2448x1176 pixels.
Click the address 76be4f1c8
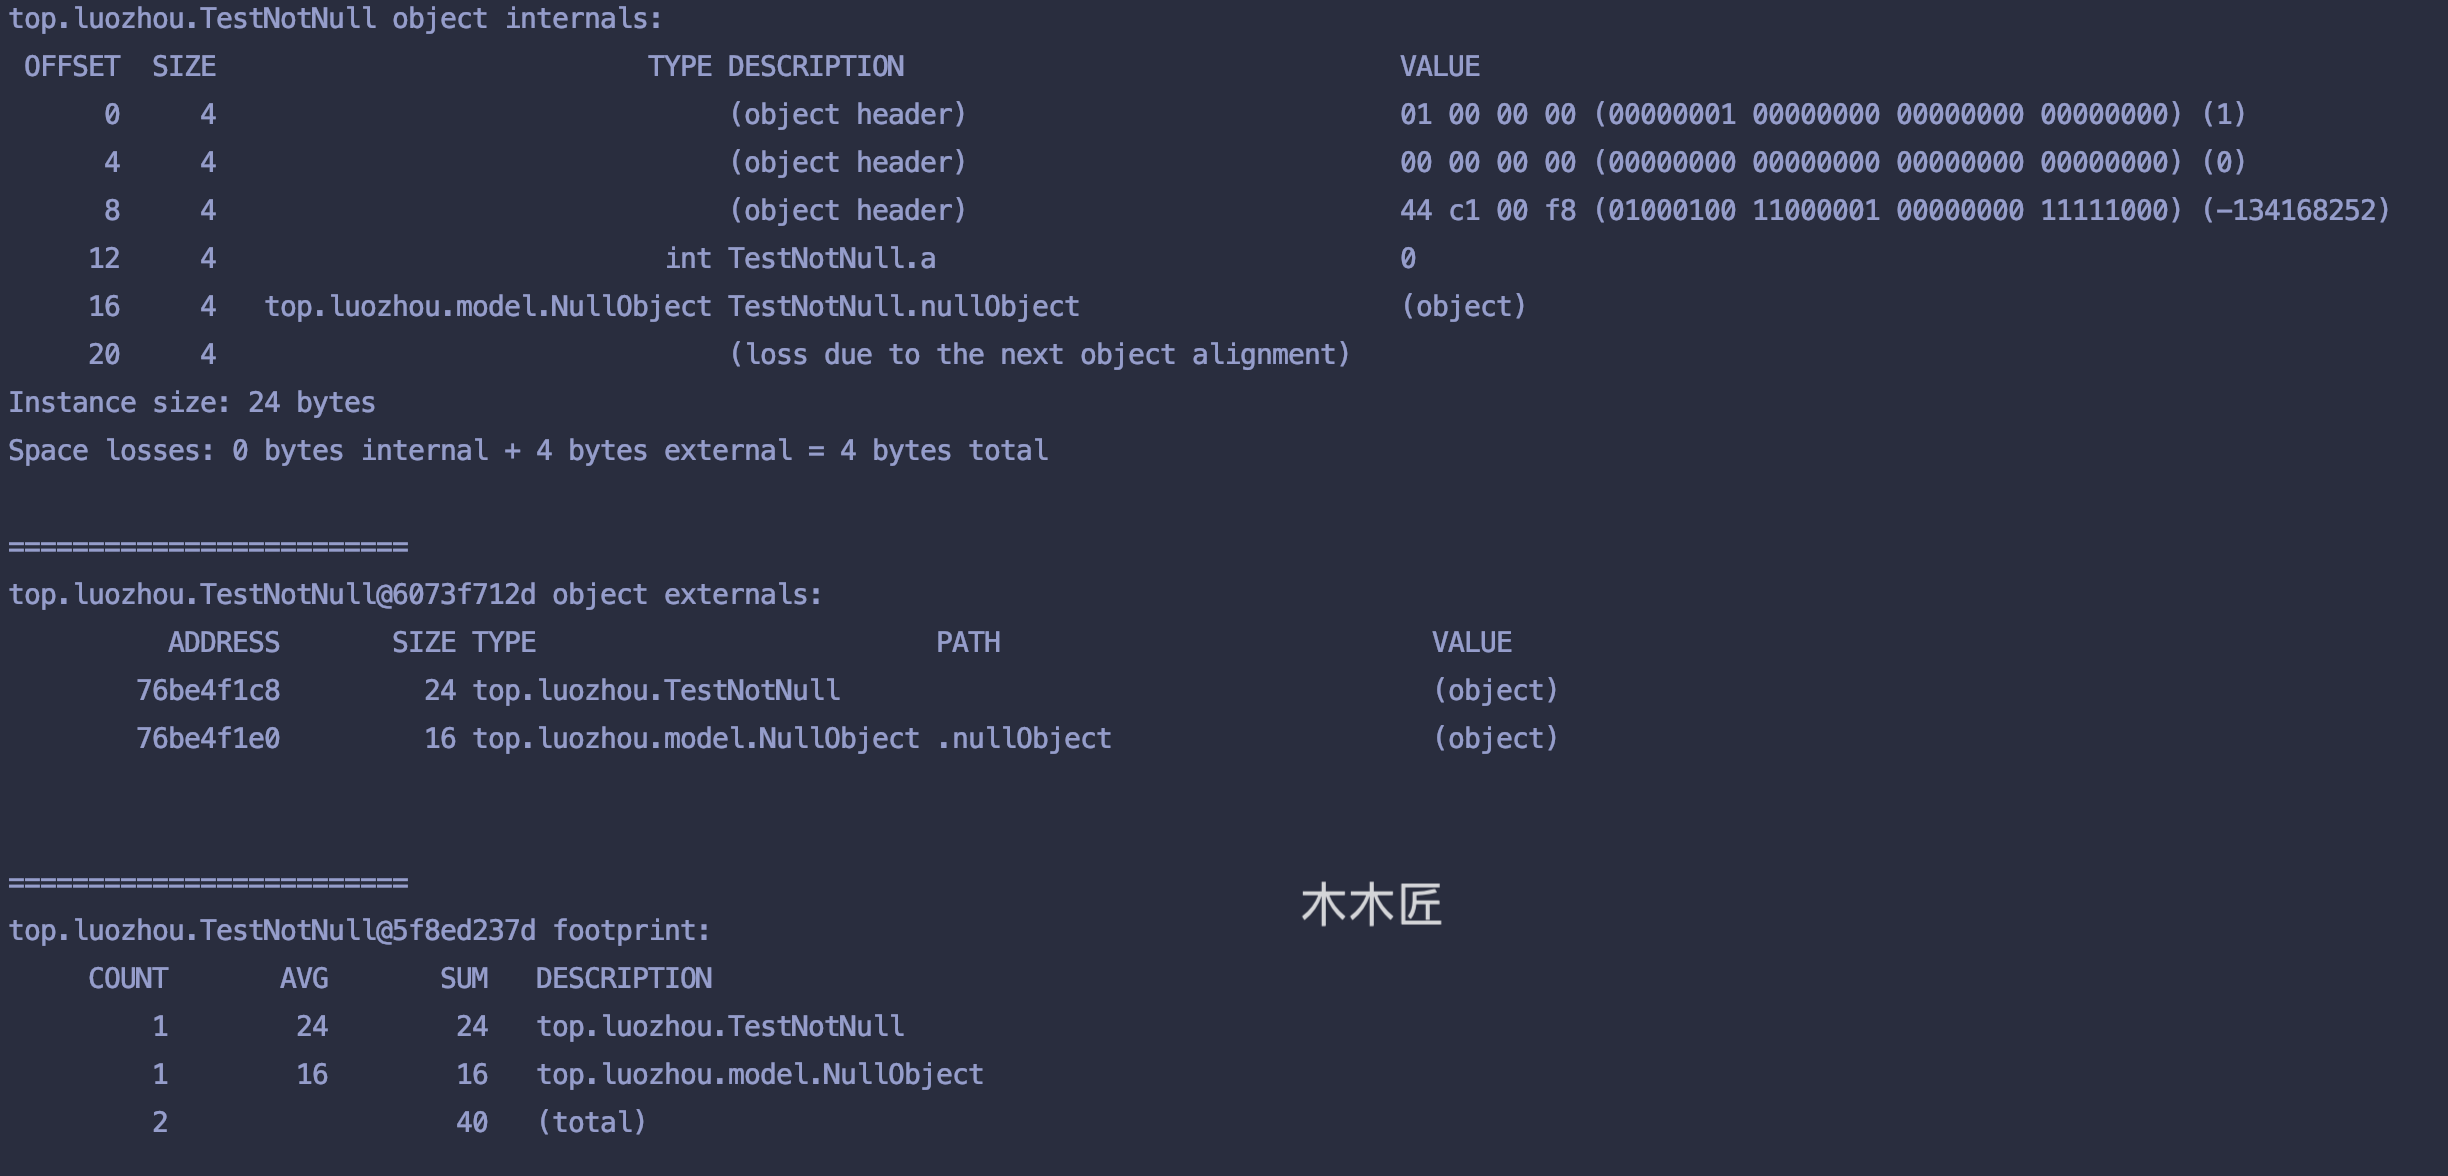coord(208,691)
